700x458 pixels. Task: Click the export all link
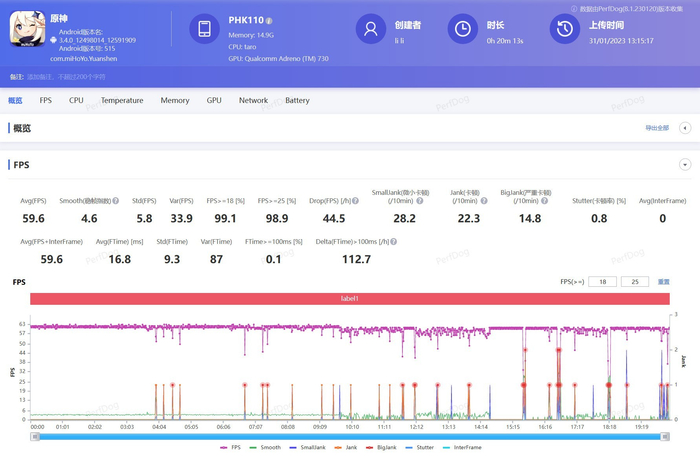pos(656,128)
